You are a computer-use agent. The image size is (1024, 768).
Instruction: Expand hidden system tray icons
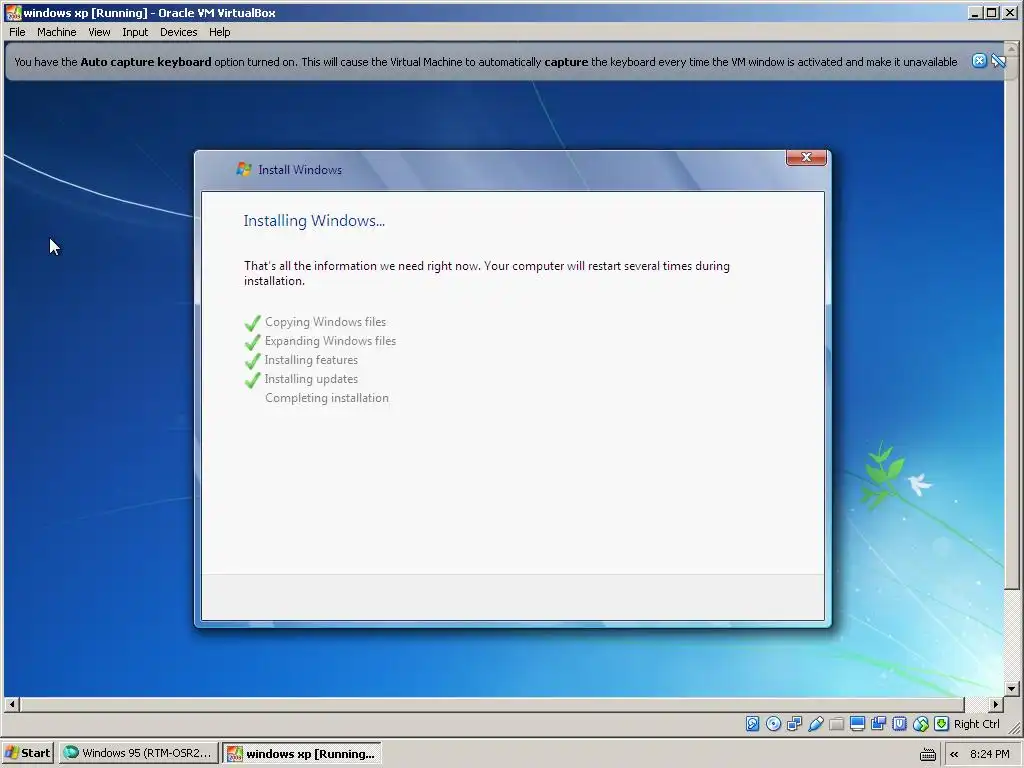pyautogui.click(x=954, y=754)
